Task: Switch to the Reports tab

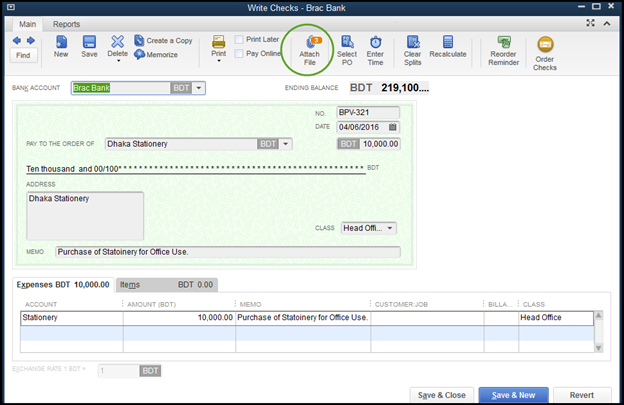Action: point(67,23)
